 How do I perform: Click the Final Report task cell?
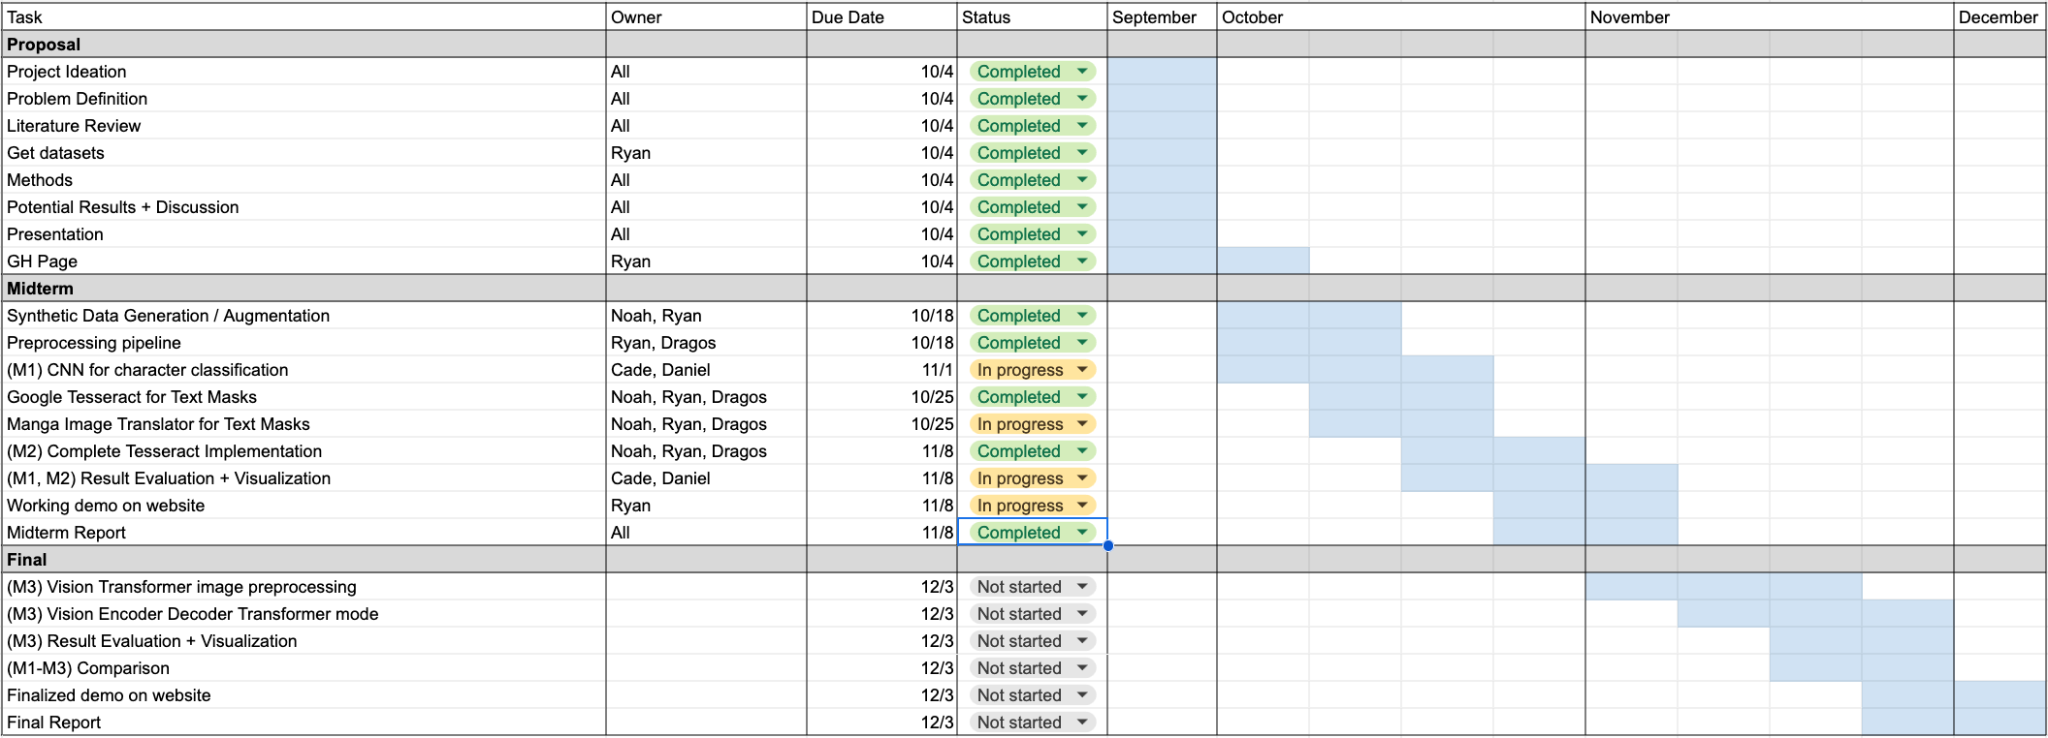coord(304,721)
